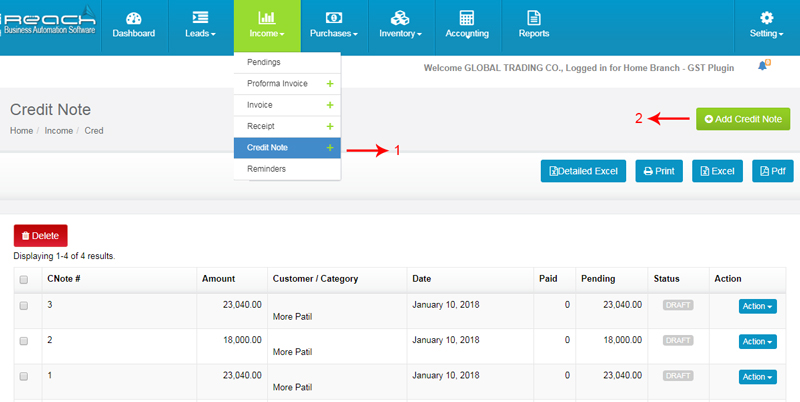Click the Detailed Excel export button
800x402 pixels.
tap(583, 171)
